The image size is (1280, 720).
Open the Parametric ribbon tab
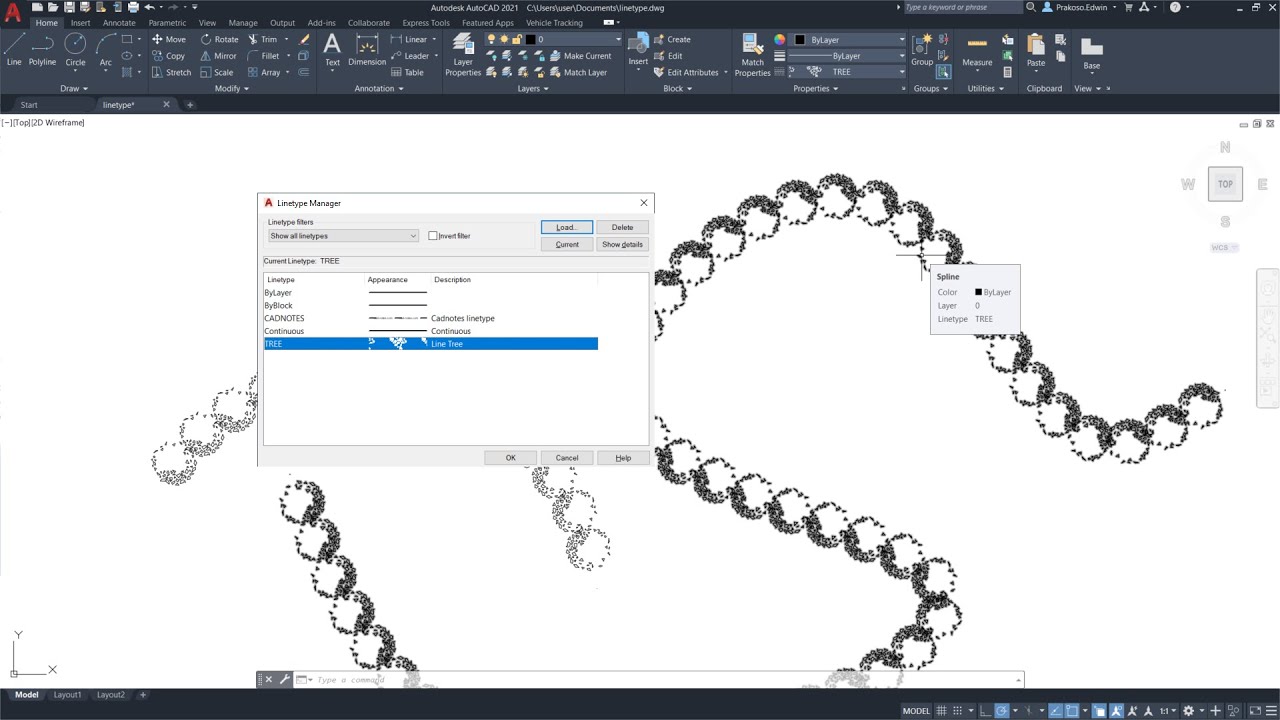pyautogui.click(x=167, y=23)
